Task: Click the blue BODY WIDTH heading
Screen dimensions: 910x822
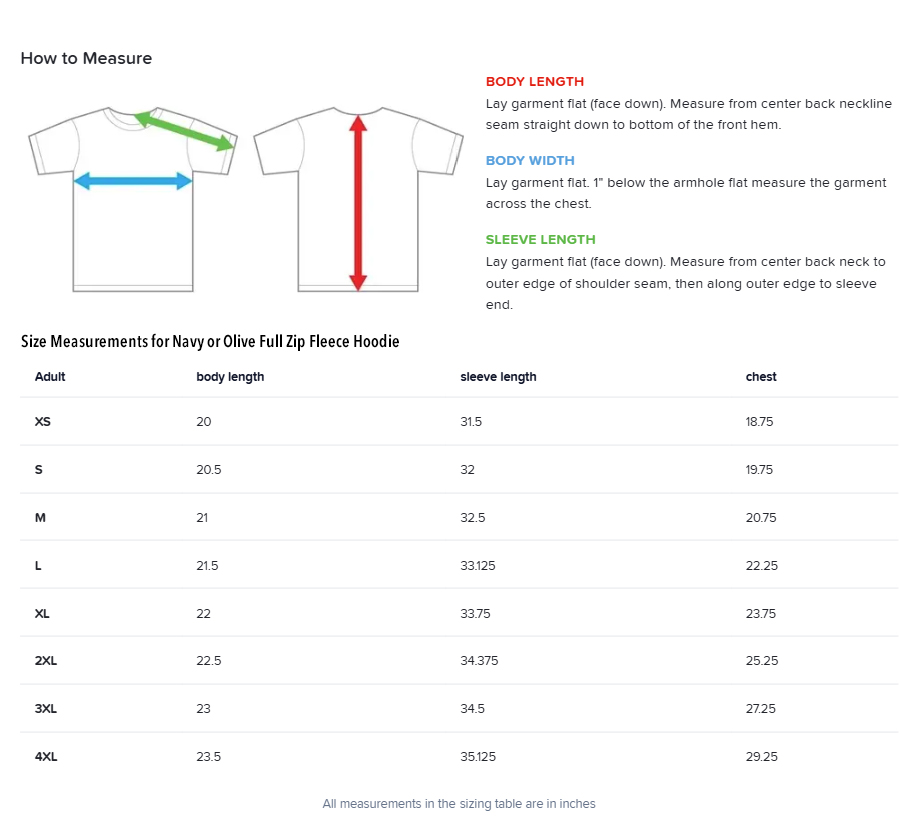Action: (x=530, y=161)
